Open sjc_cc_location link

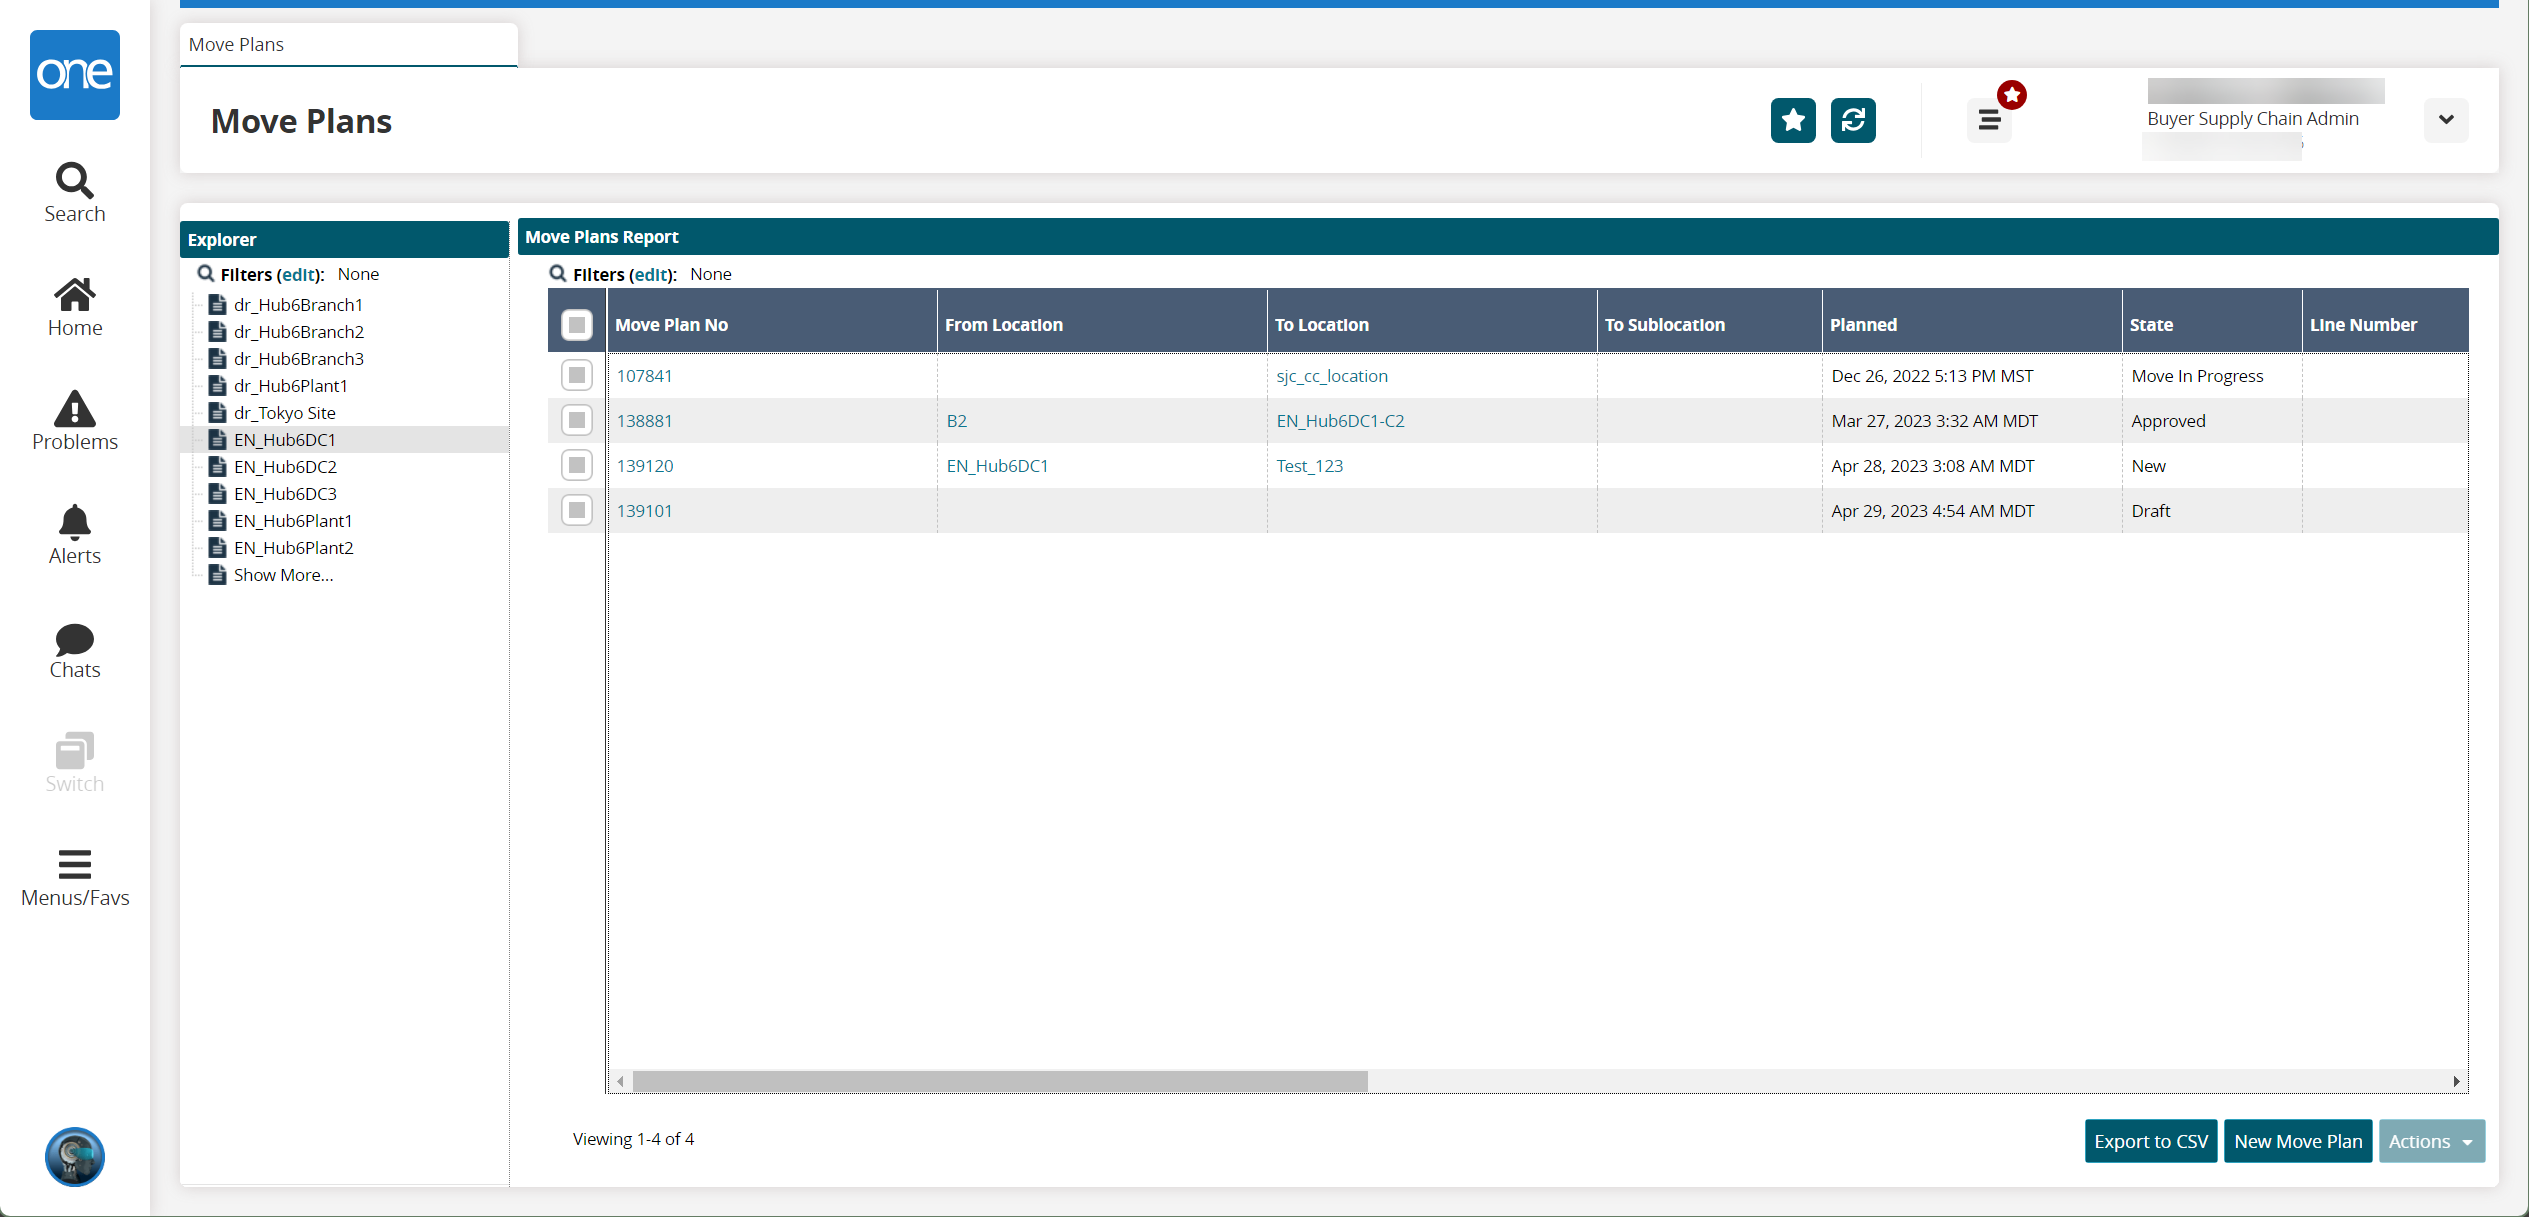click(1332, 376)
